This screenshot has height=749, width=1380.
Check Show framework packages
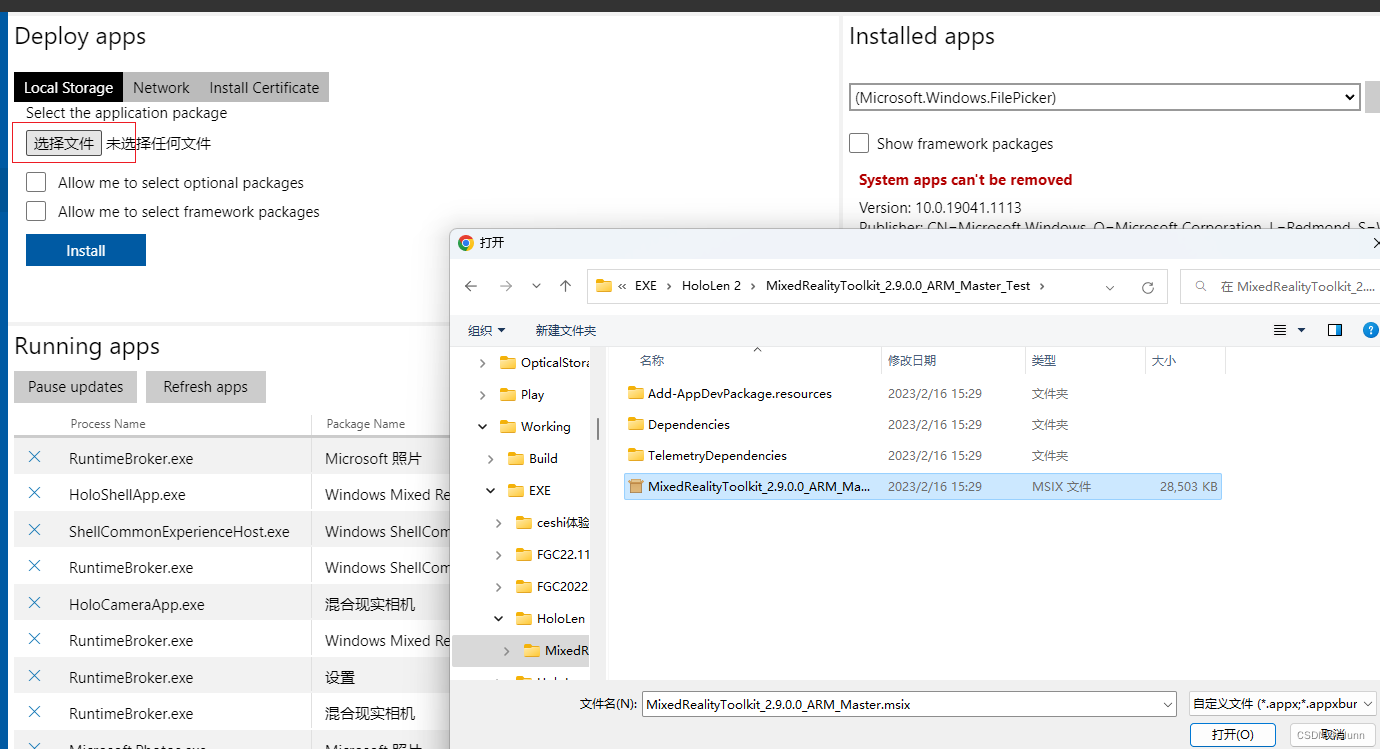(x=859, y=143)
